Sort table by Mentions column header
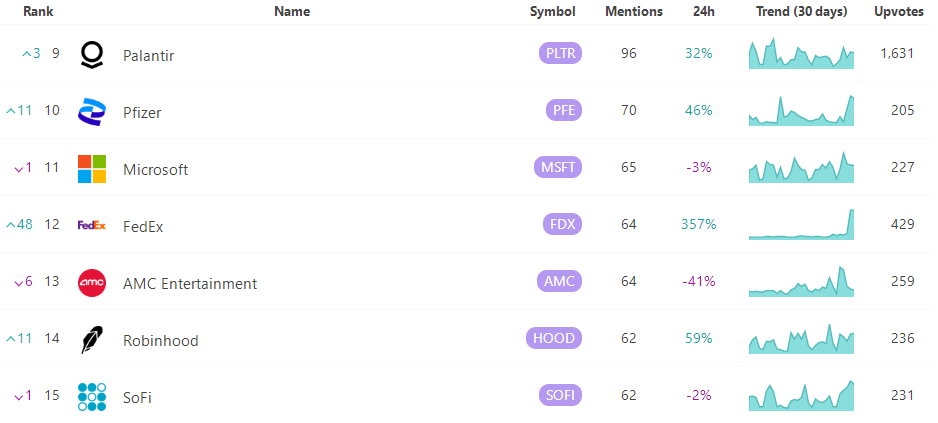This screenshot has height=423, width=938. 634,11
